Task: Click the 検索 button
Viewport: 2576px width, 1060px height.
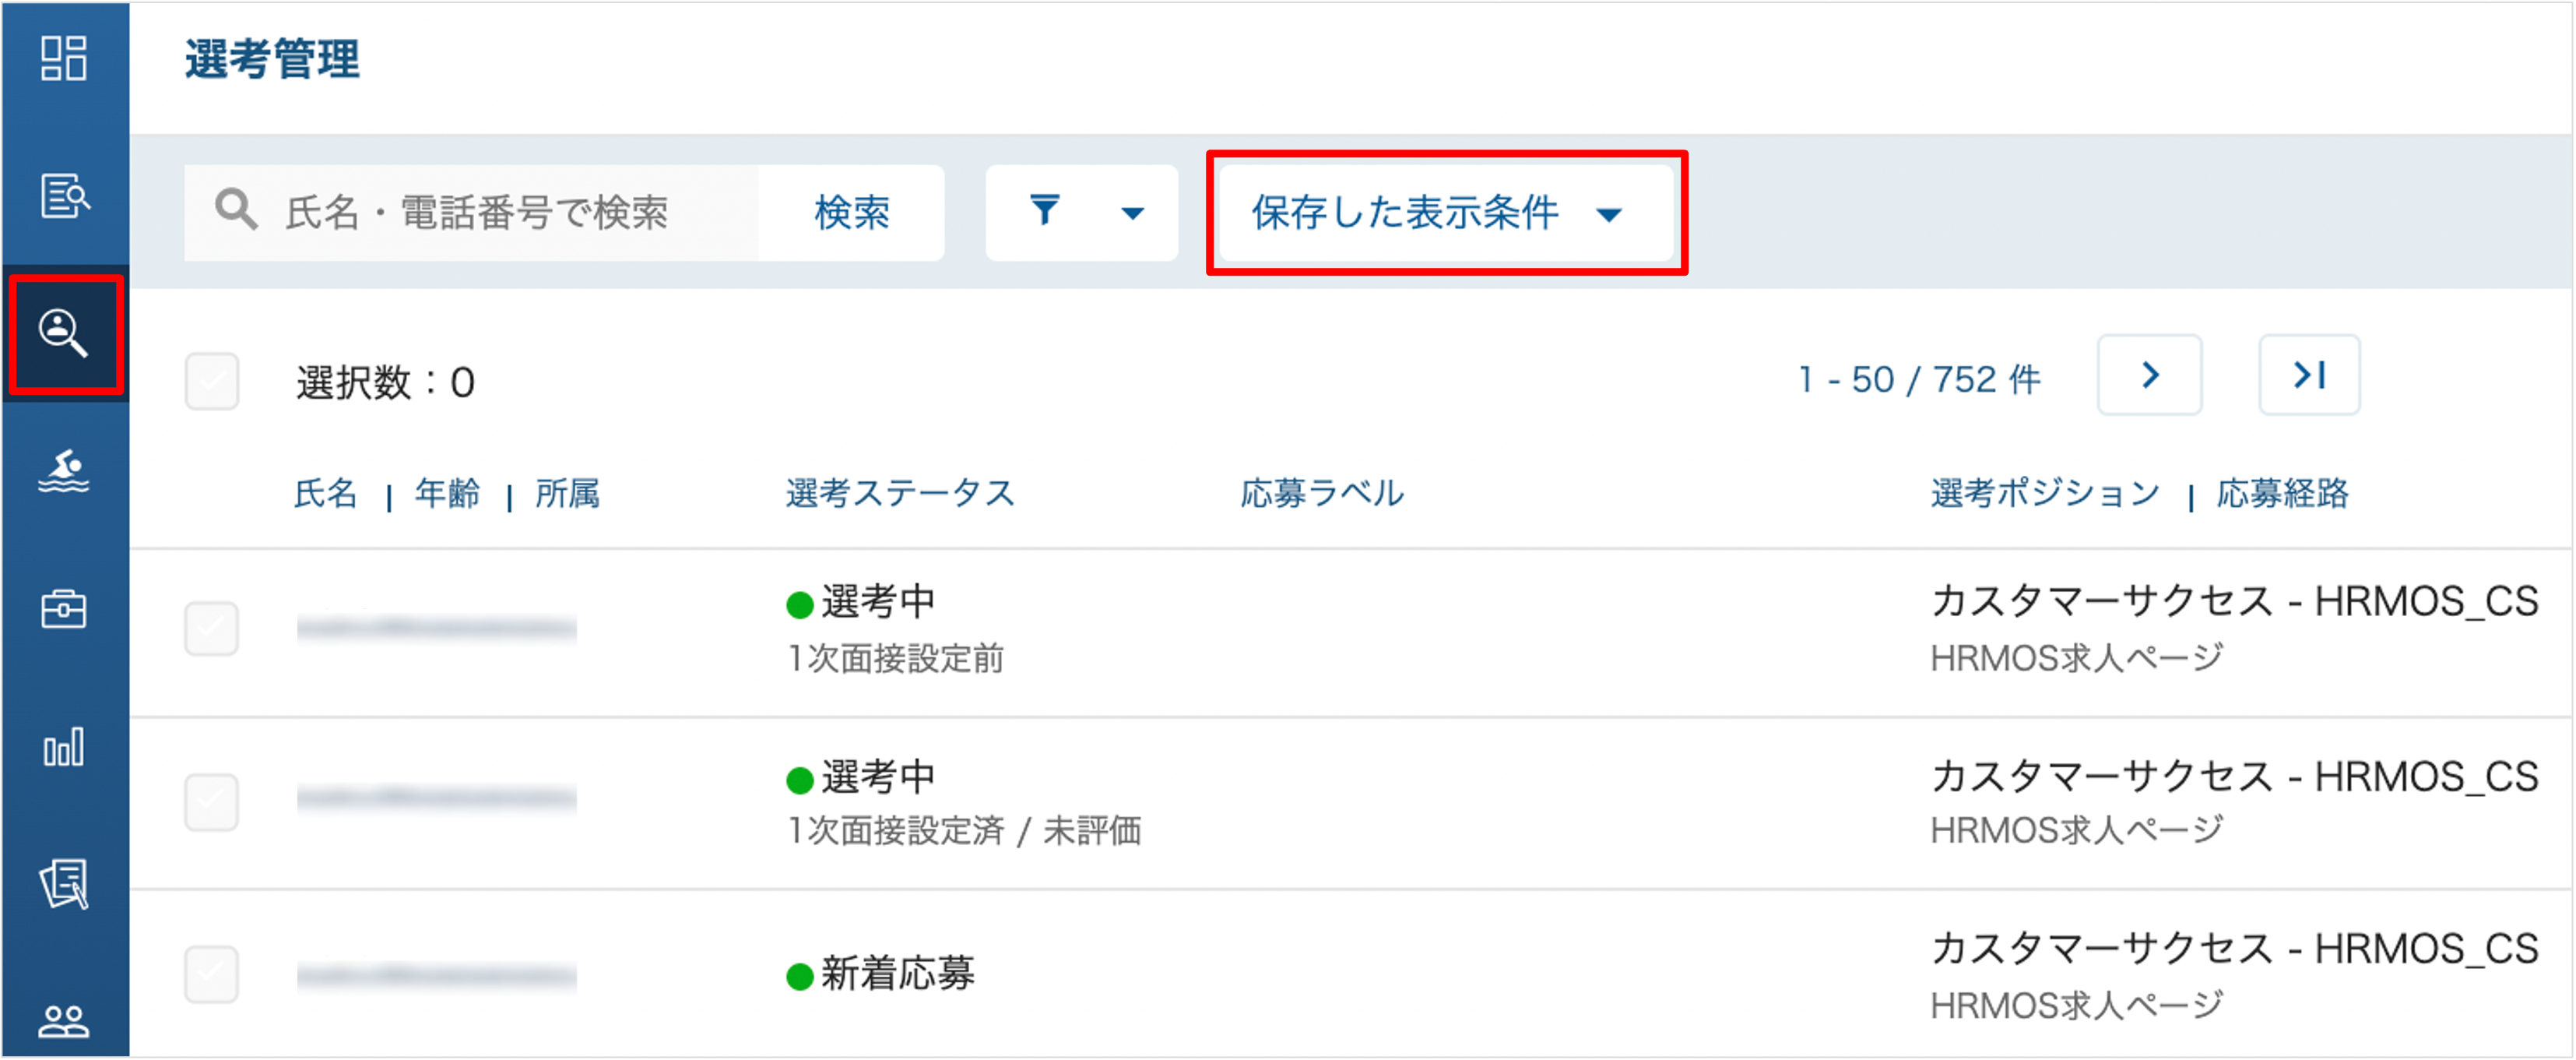Action: pyautogui.click(x=851, y=213)
